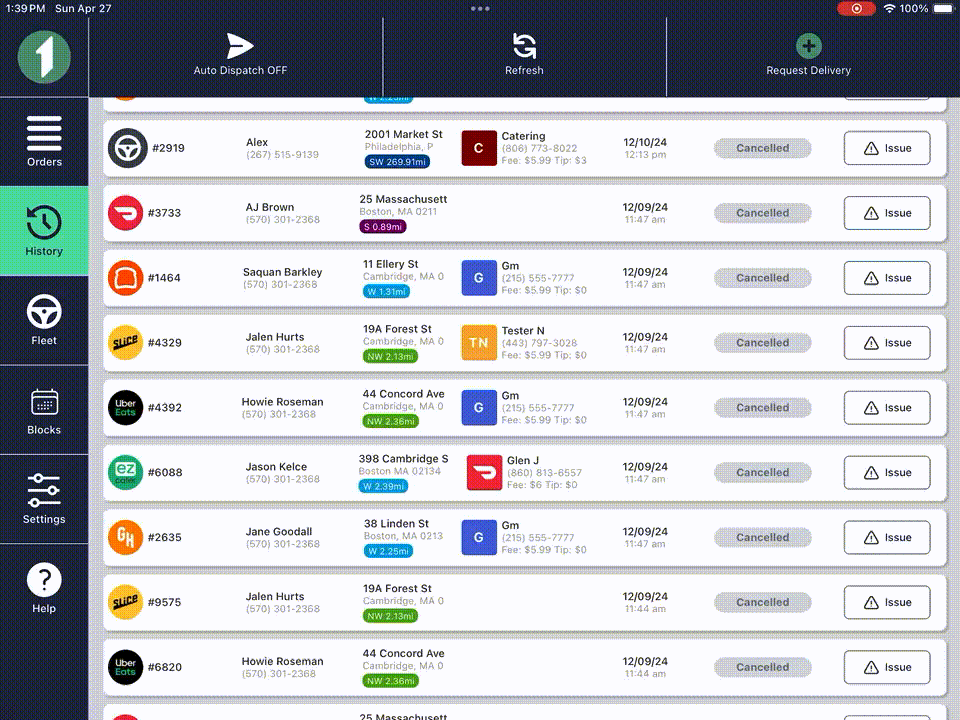Report an issue for order #6088
Image resolution: width=960 pixels, height=720 pixels.
tap(887, 473)
